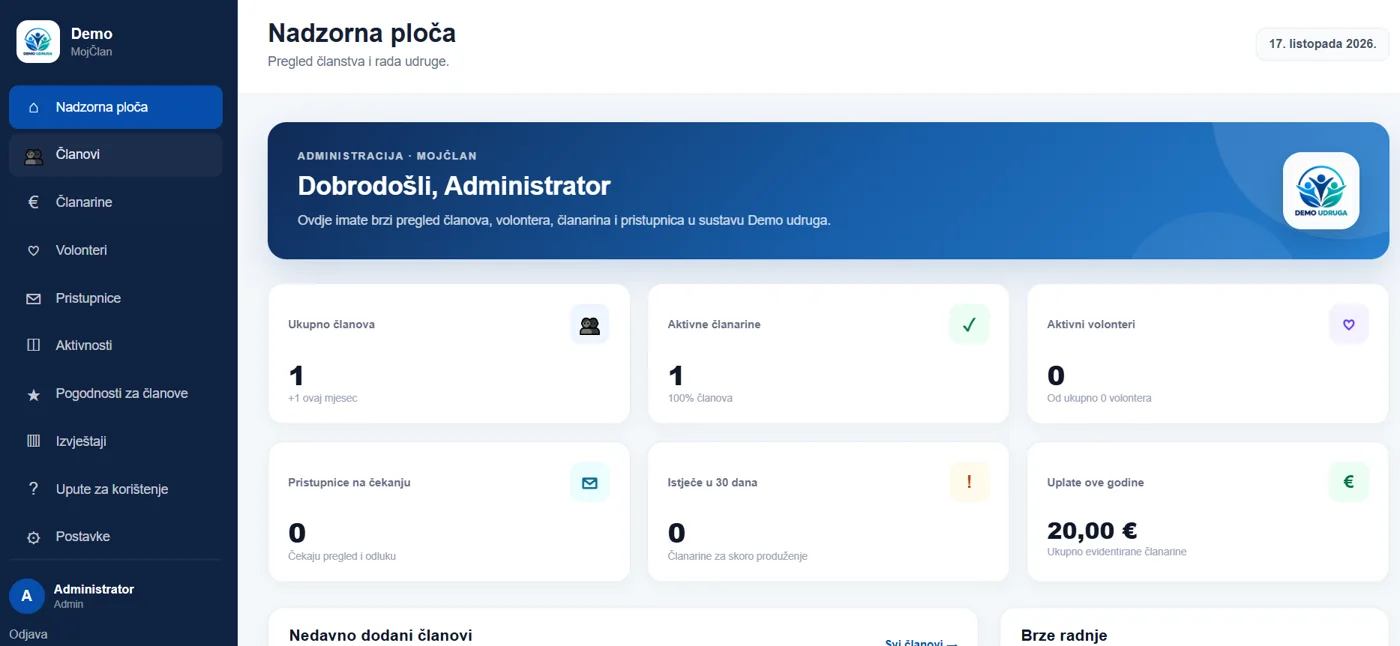Click the checkmark icon in the Aktivne članarine card
This screenshot has width=1400, height=646.
click(x=969, y=325)
